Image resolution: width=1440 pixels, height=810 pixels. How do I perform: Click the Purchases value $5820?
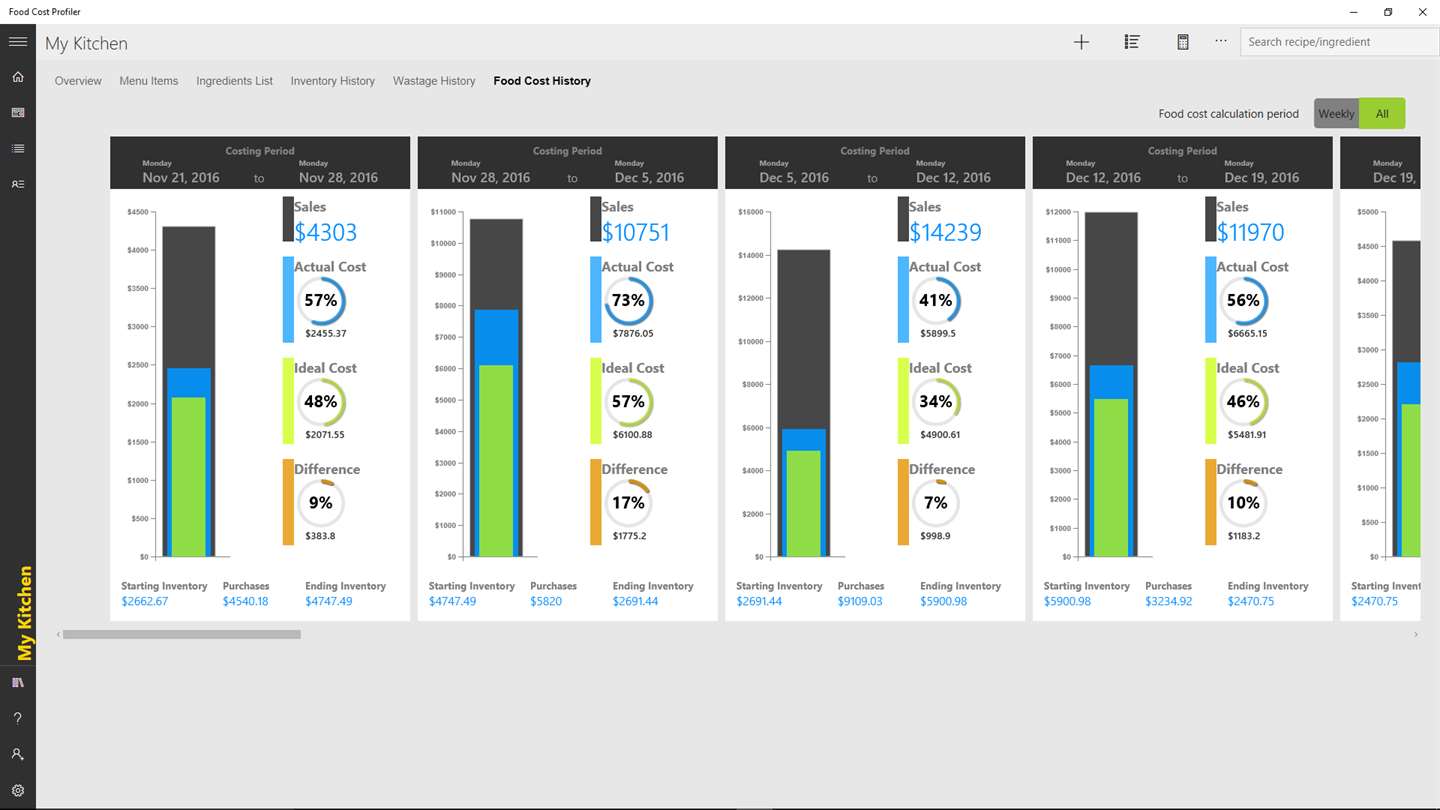tap(547, 602)
